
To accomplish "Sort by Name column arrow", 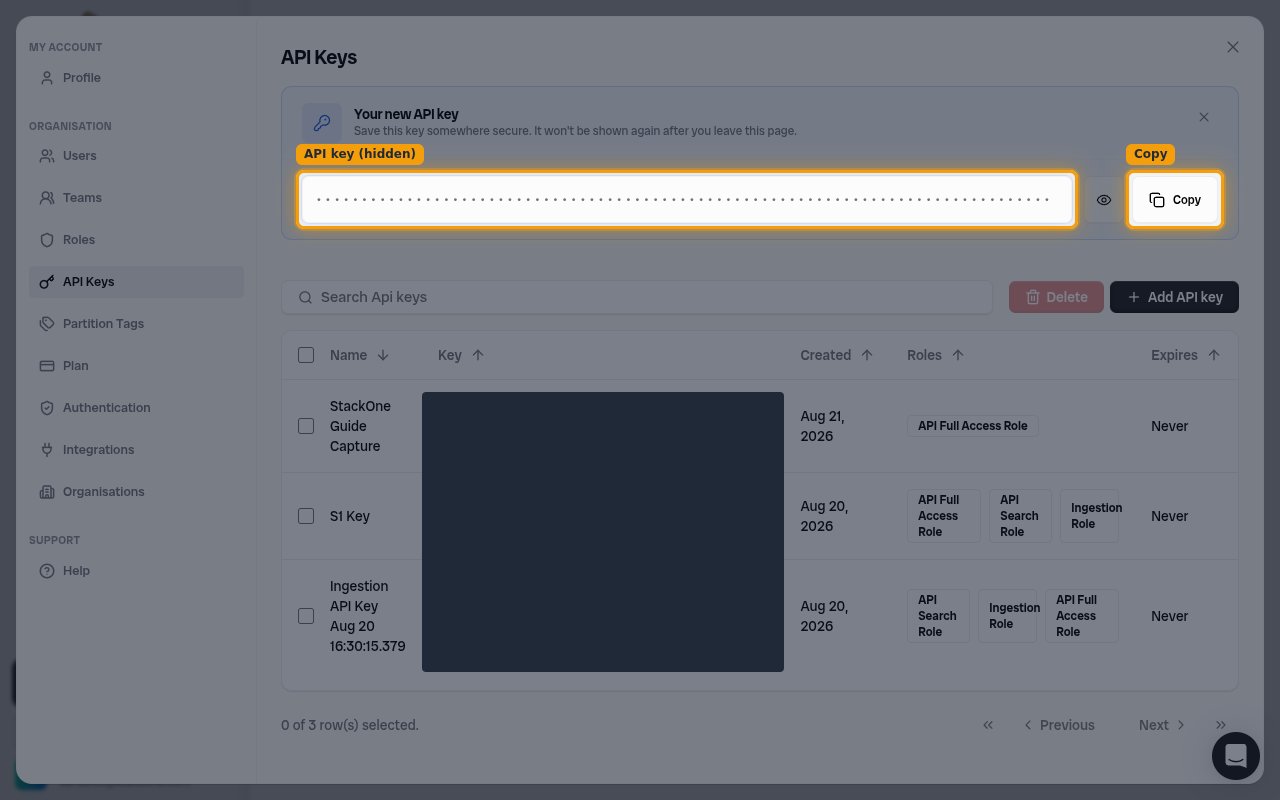I will pos(383,355).
